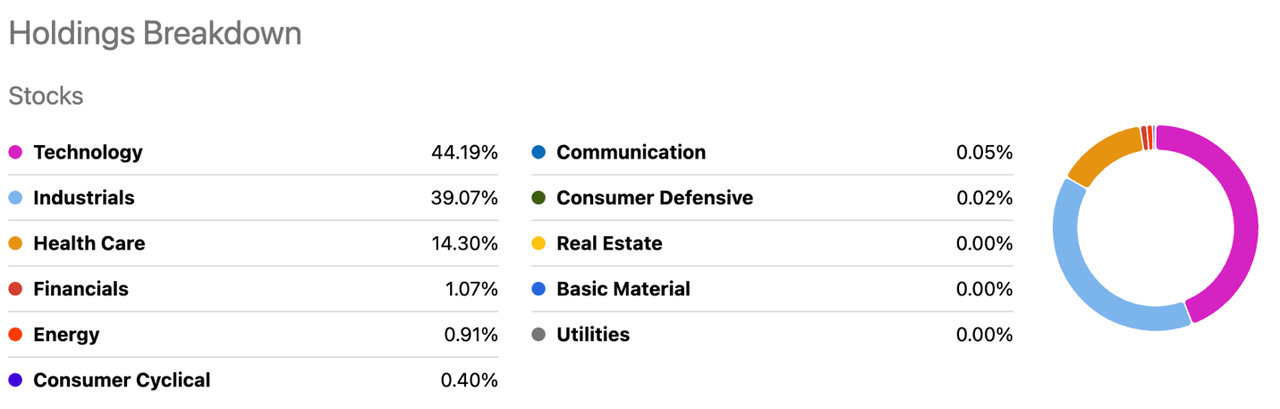Select the Technology sector label
The width and height of the screenshot is (1280, 409).
[x=88, y=153]
